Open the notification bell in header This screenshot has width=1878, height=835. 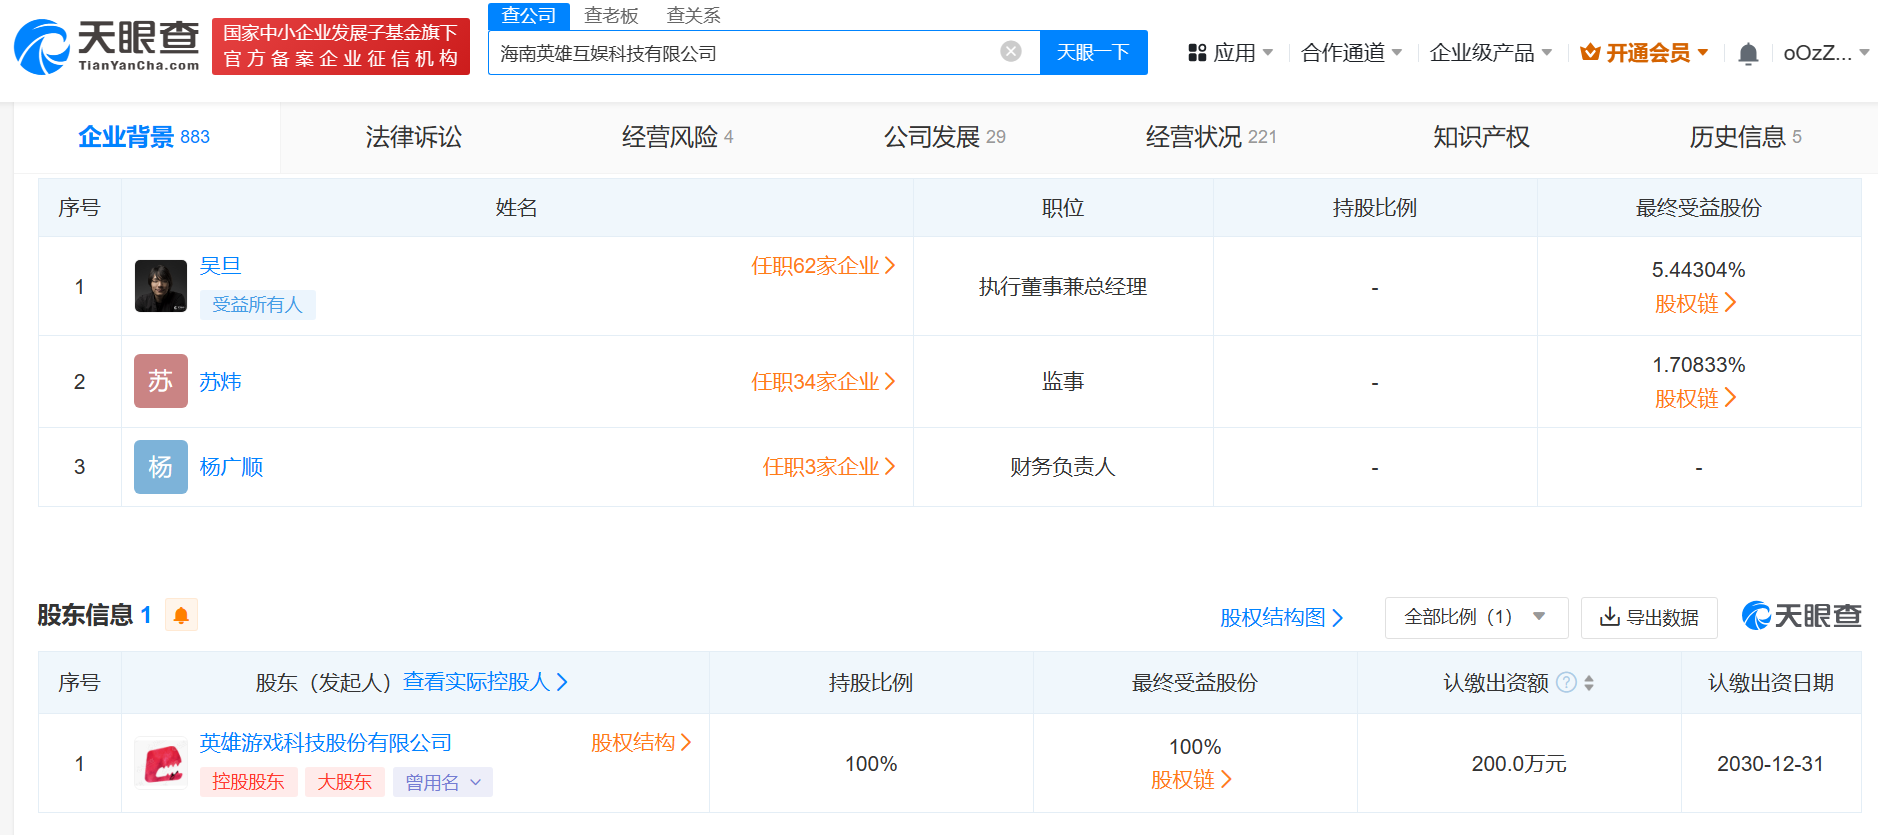click(x=1748, y=53)
